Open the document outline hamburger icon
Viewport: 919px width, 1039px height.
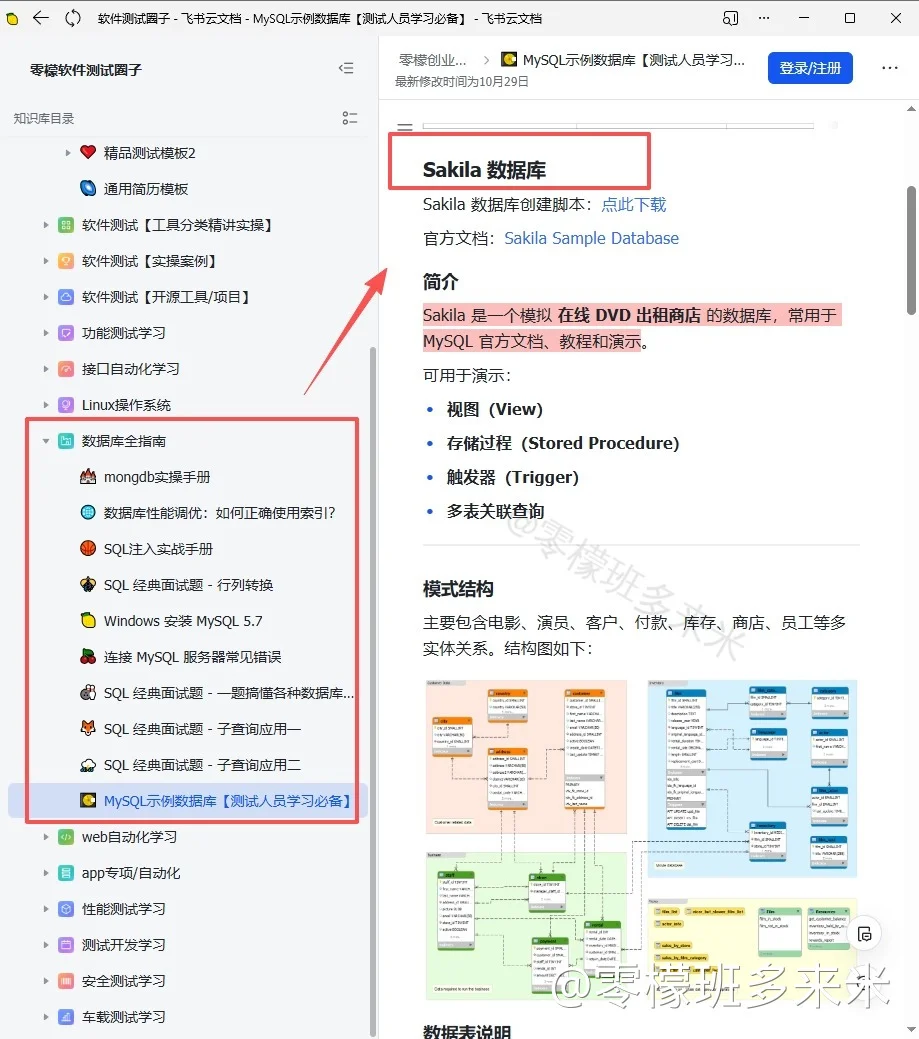[405, 127]
